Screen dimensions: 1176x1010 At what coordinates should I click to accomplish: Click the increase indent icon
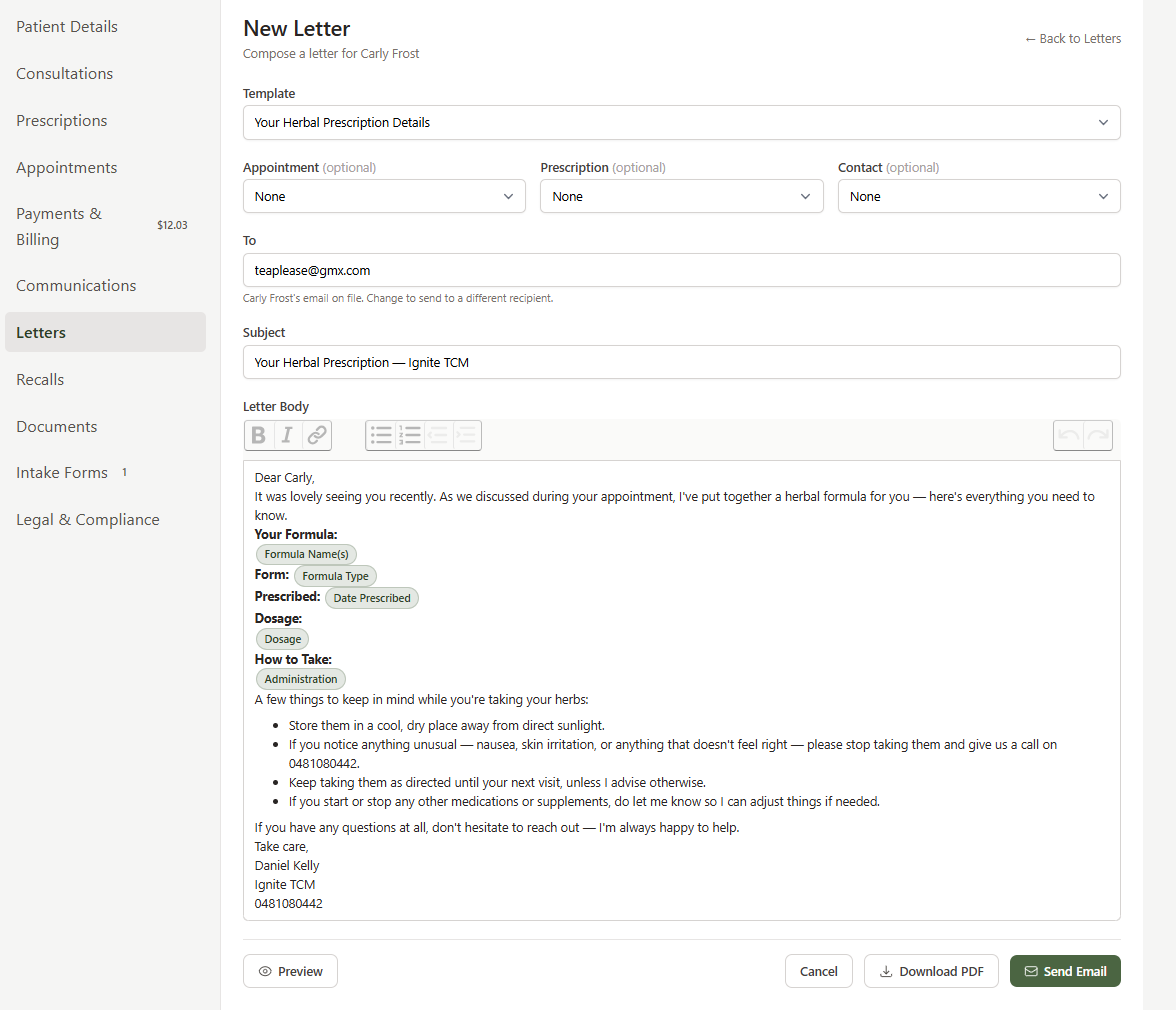pos(466,435)
